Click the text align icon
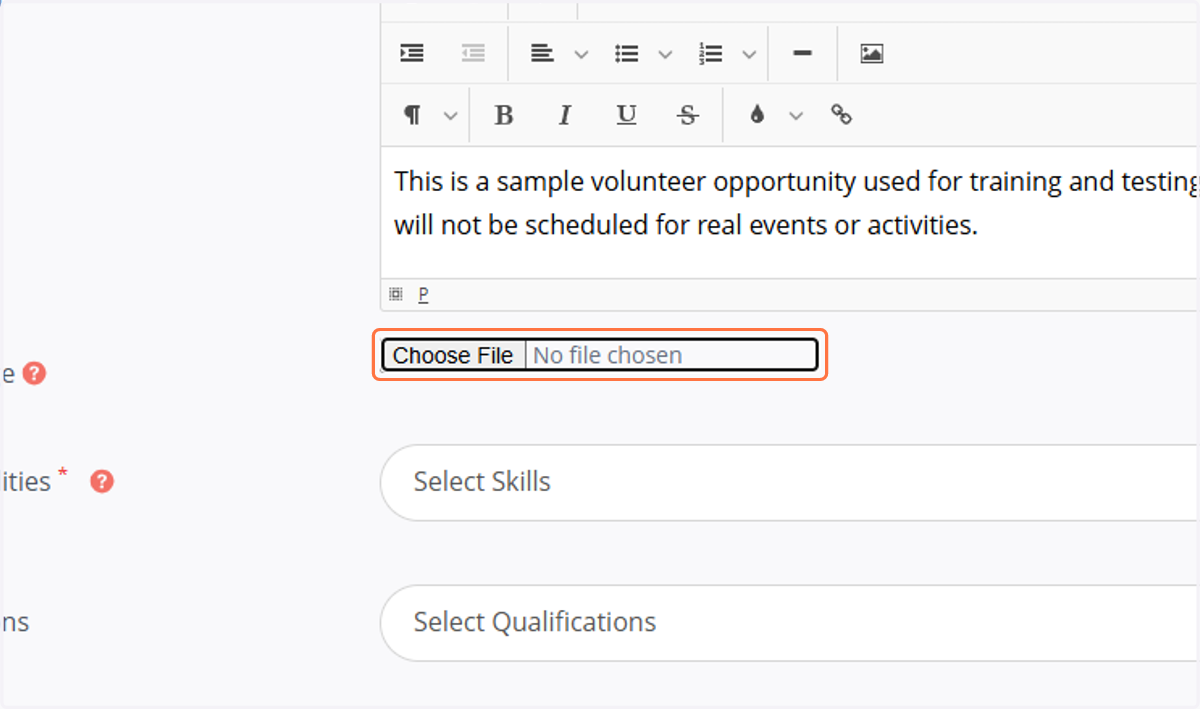 point(542,54)
